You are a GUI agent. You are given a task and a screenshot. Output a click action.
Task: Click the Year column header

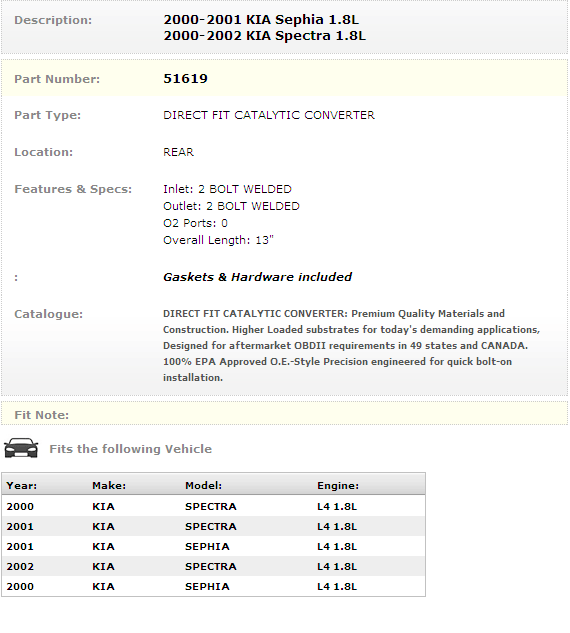[x=22, y=485]
